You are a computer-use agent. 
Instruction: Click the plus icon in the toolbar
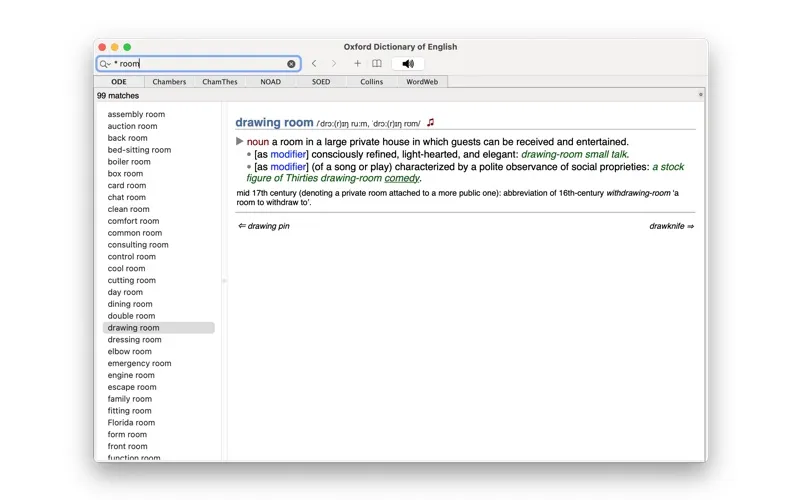(357, 63)
